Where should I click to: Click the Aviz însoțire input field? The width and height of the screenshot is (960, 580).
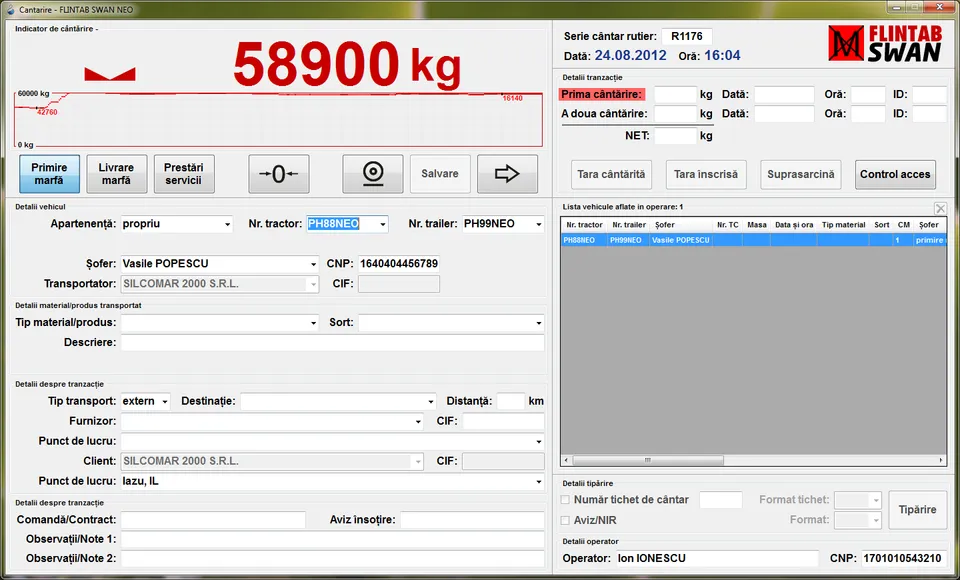472,520
